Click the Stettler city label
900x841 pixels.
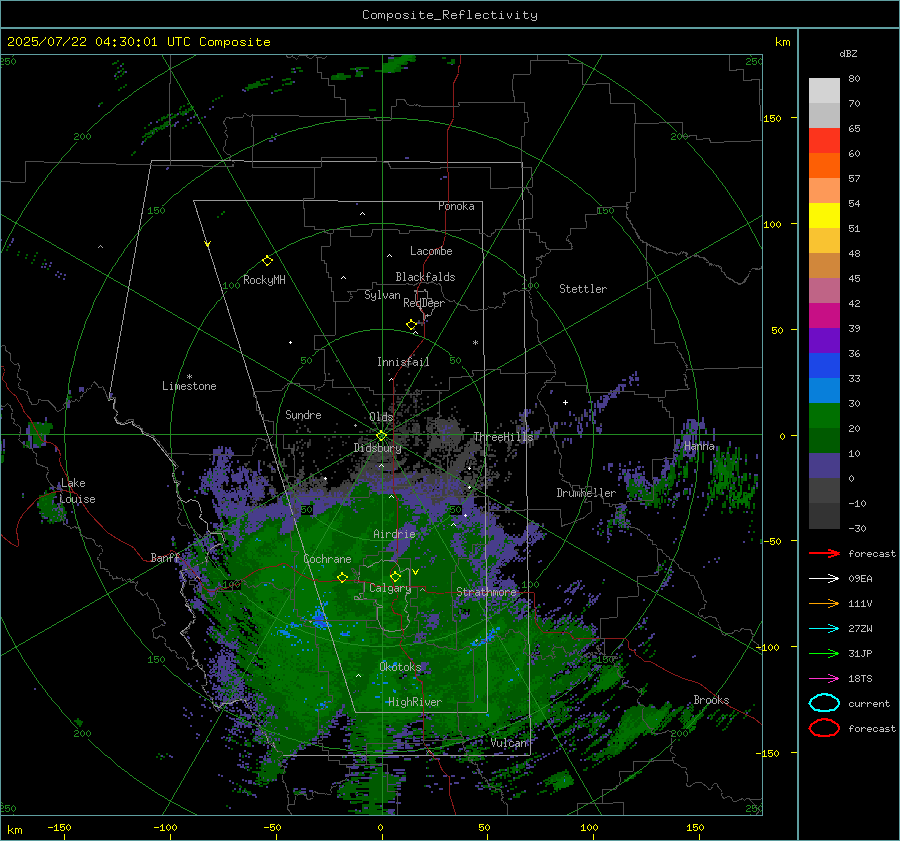click(583, 289)
